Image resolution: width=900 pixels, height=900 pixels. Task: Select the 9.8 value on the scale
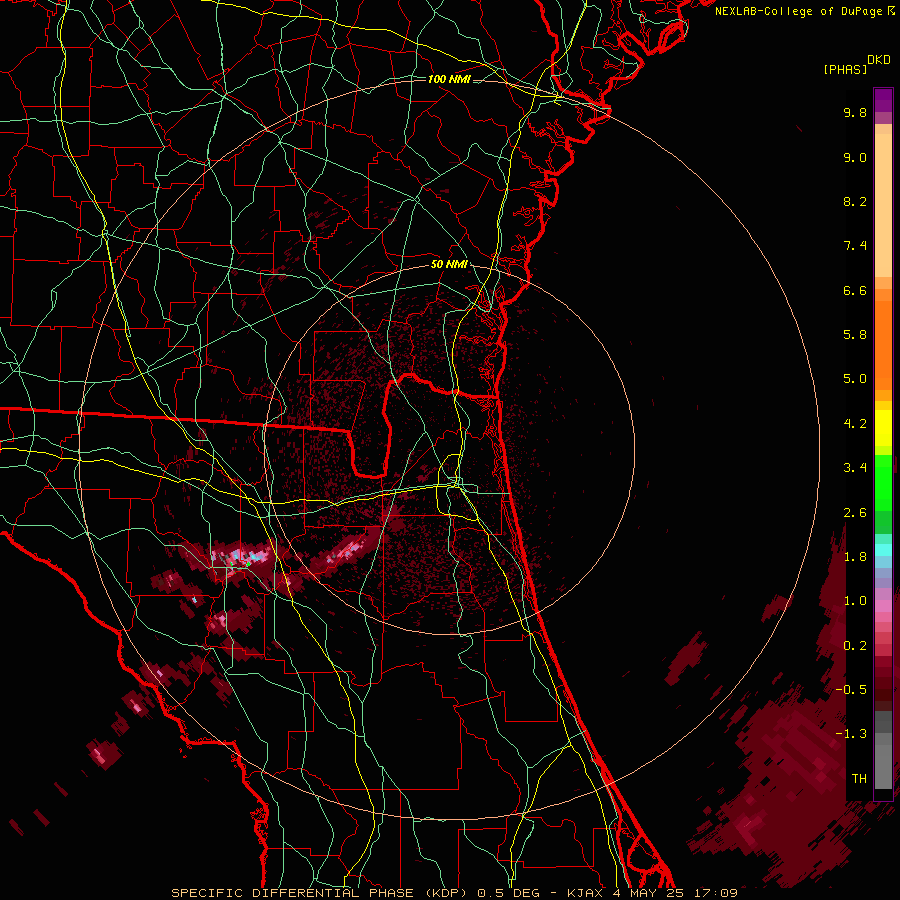(x=855, y=112)
